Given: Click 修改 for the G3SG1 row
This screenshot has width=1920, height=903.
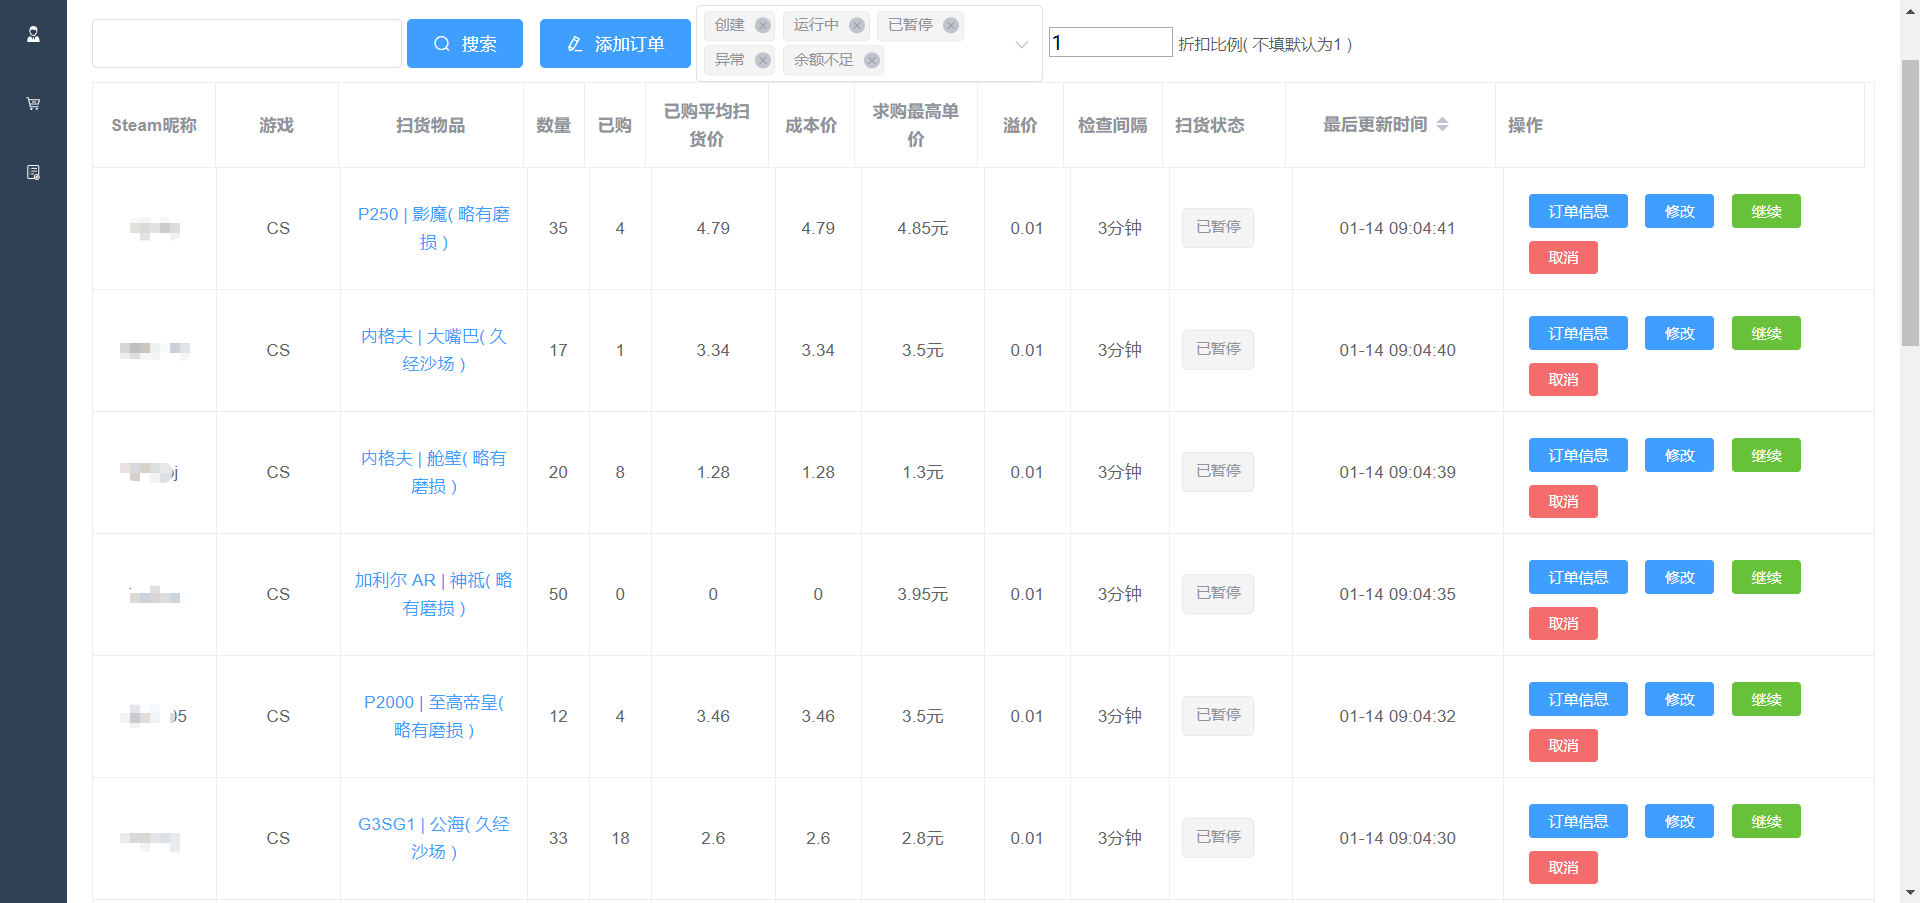Looking at the screenshot, I should tap(1680, 821).
